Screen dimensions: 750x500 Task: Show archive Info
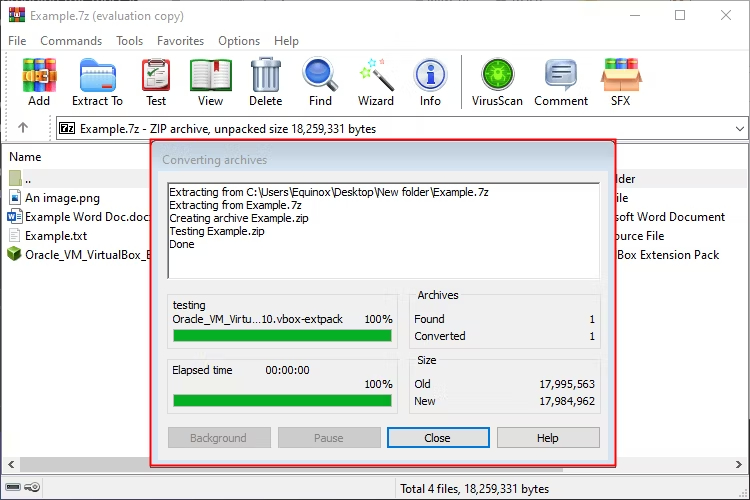pos(430,75)
